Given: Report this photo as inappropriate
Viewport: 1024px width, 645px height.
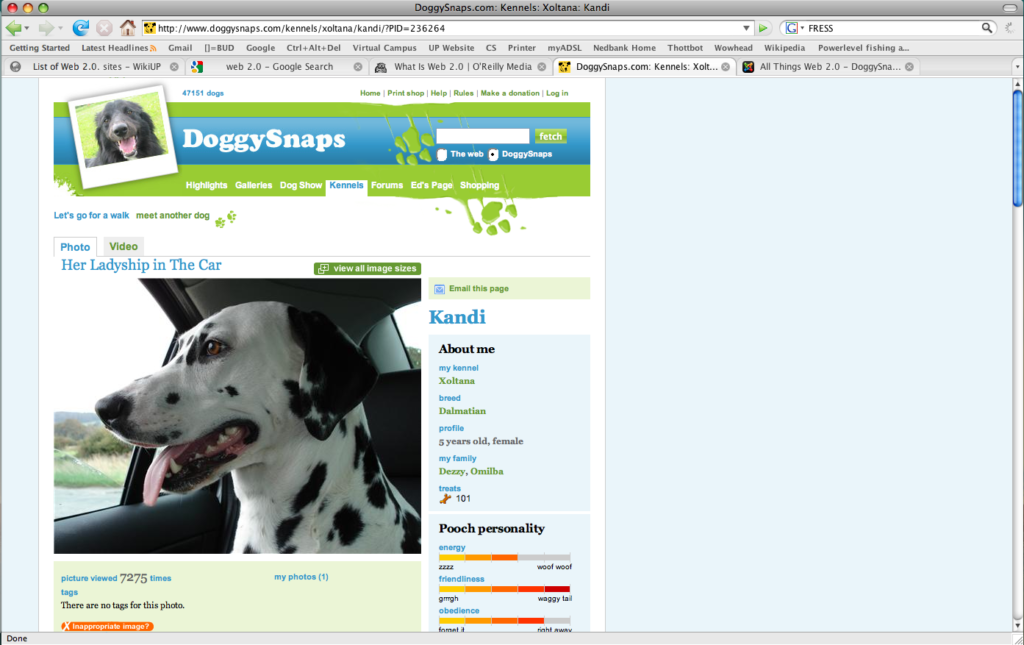Looking at the screenshot, I should coord(105,624).
